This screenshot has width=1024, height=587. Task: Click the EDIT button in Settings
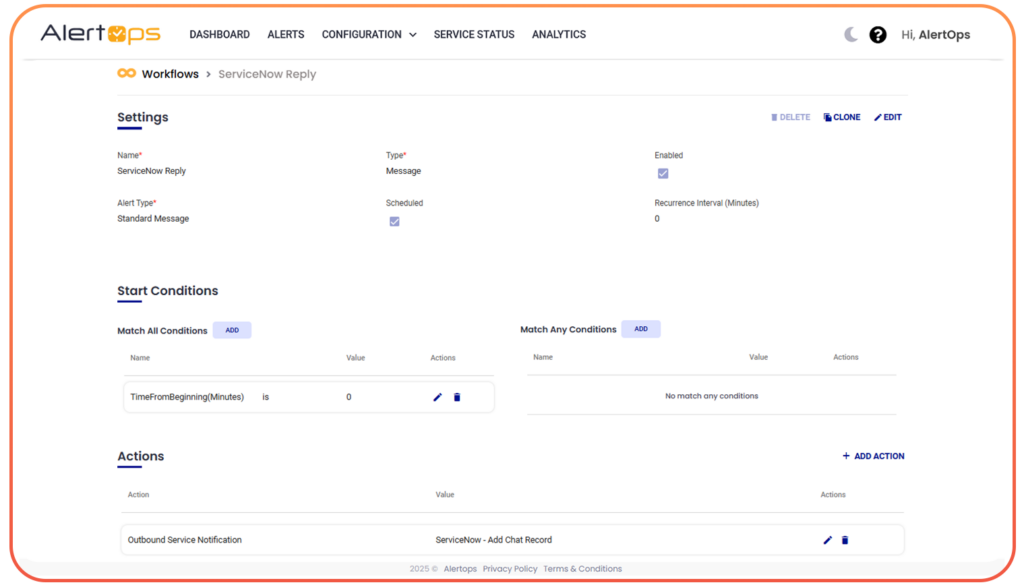887,116
